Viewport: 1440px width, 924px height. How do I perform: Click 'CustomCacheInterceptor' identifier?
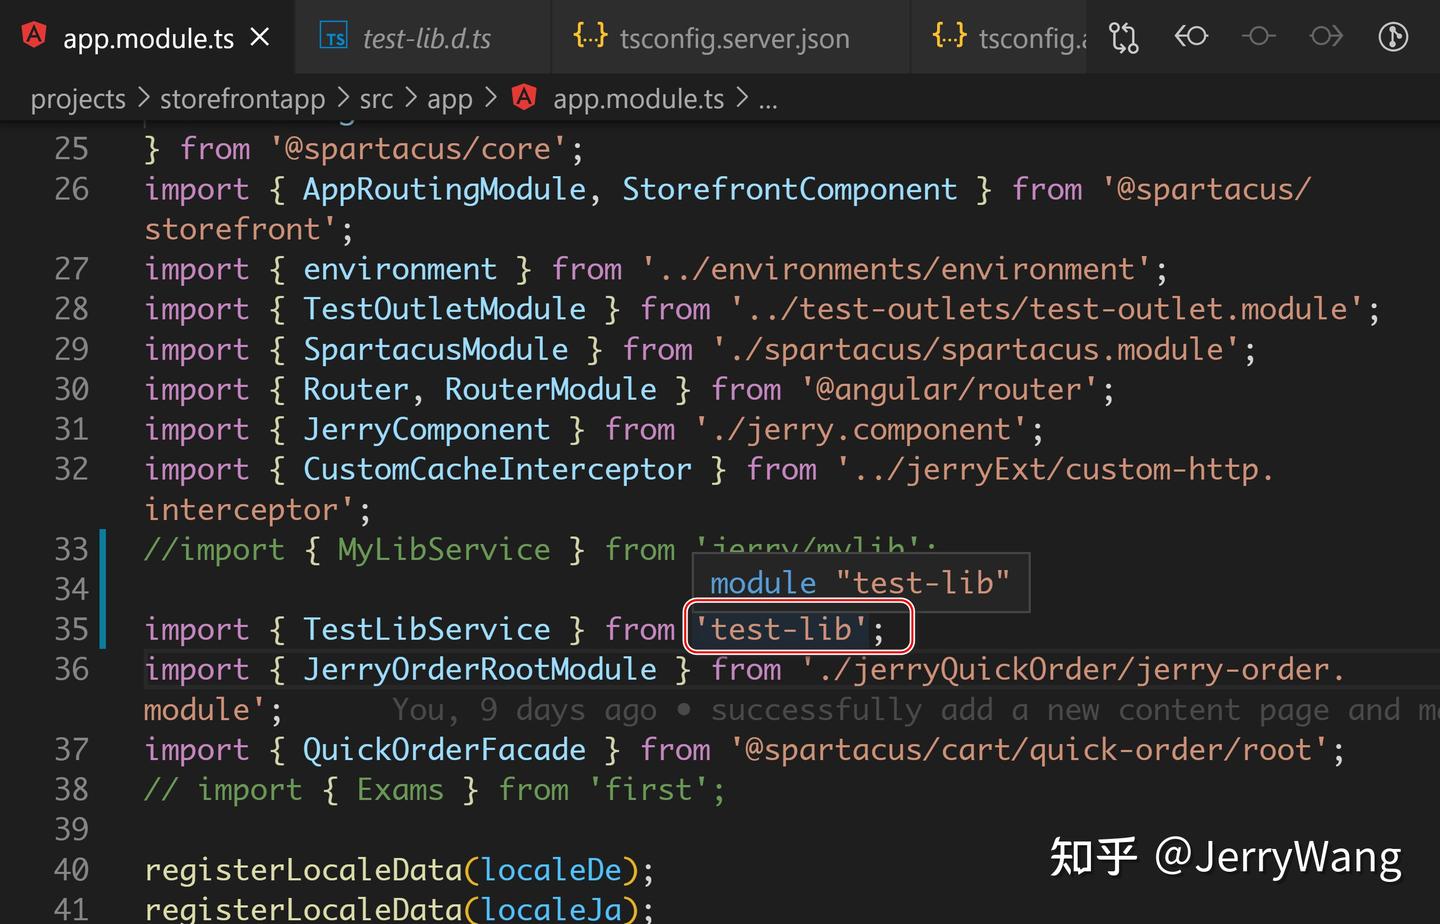click(x=497, y=469)
